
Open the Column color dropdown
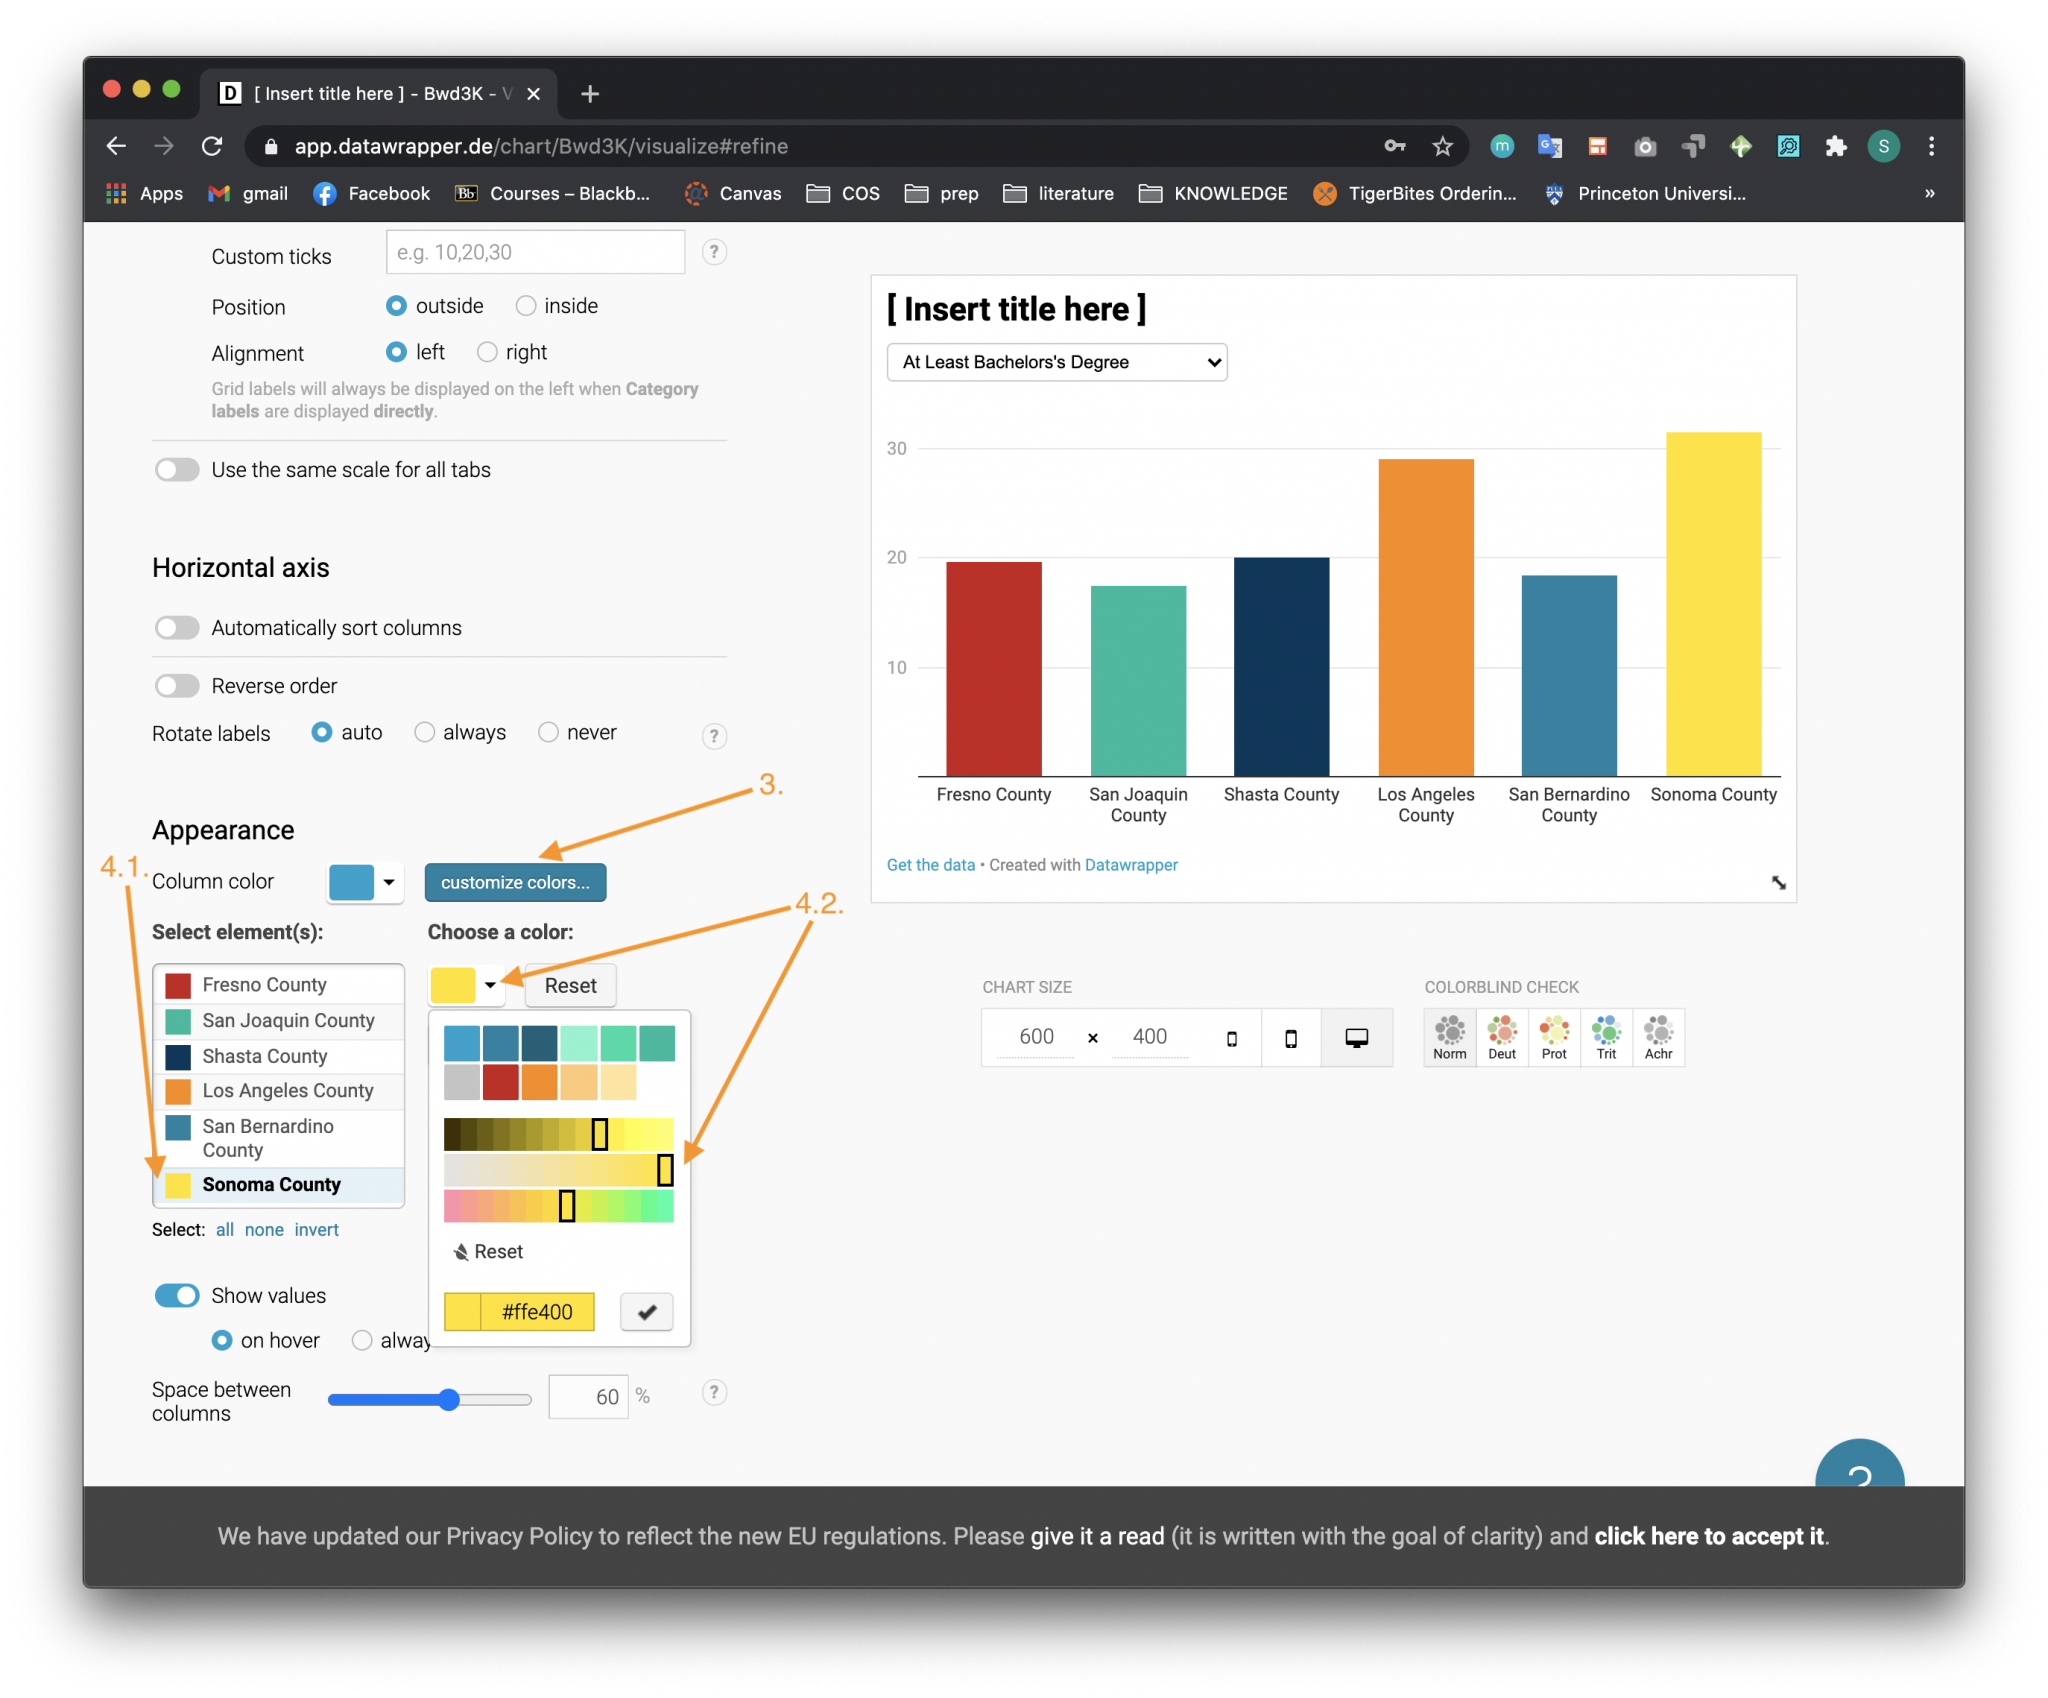[x=365, y=882]
